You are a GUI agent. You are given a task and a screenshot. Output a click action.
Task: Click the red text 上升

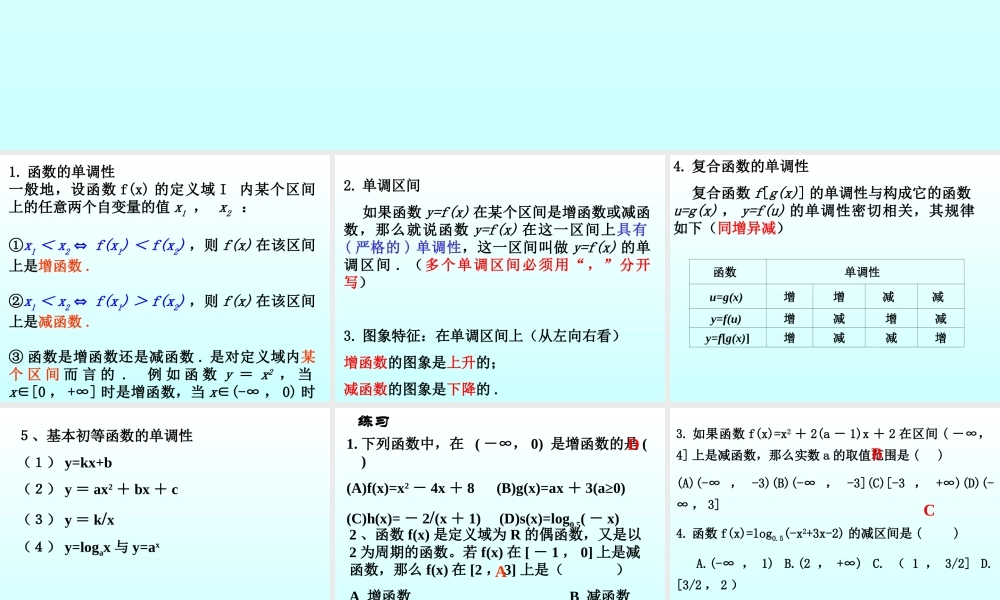coord(461,362)
